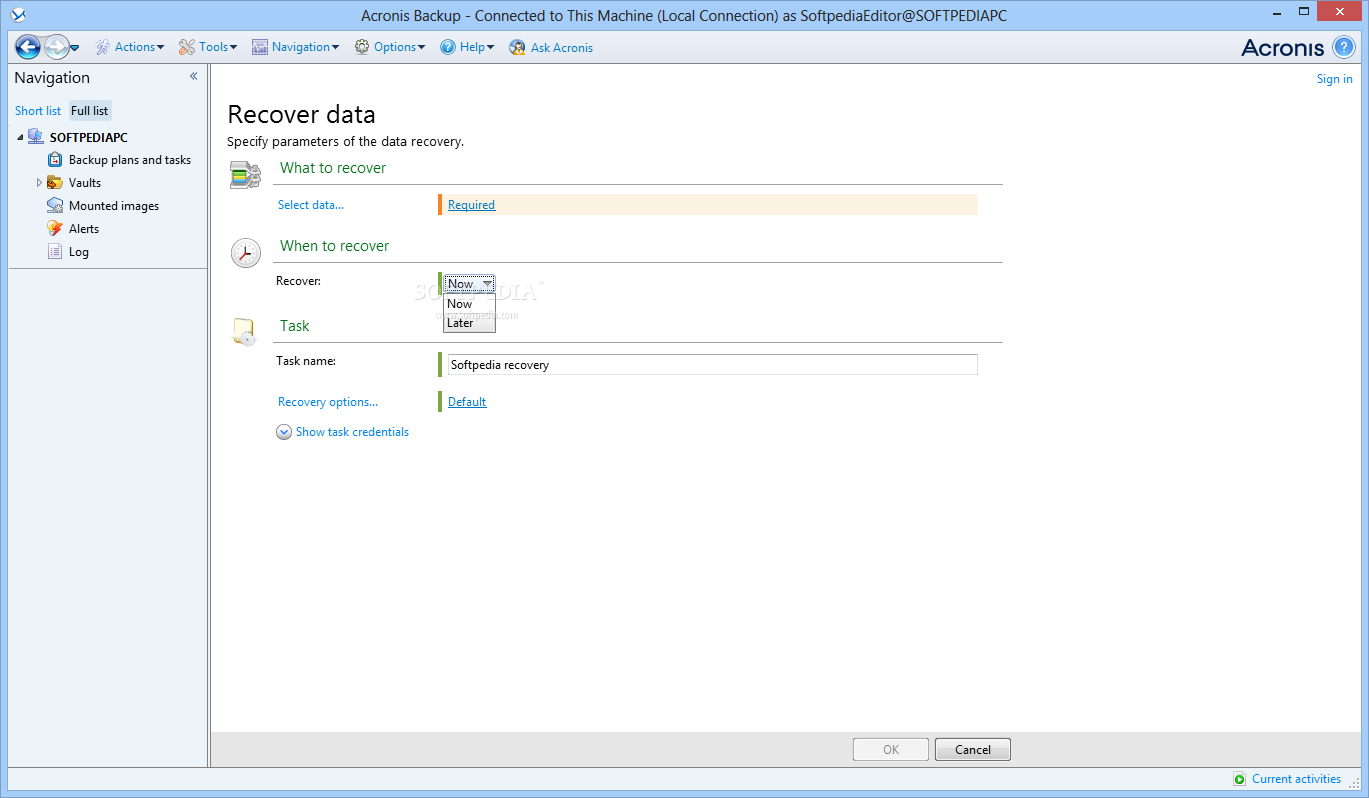Collapse the SOFTPEDIAPC tree node
This screenshot has height=798, width=1369.
[x=20, y=138]
